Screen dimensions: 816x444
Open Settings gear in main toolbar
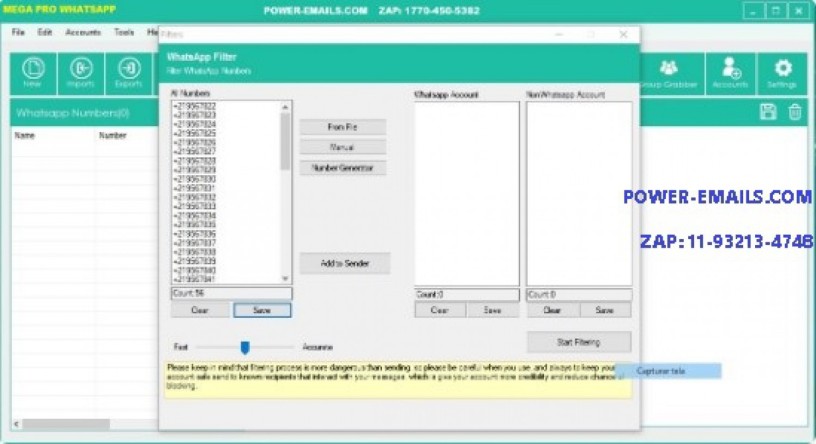[782, 73]
